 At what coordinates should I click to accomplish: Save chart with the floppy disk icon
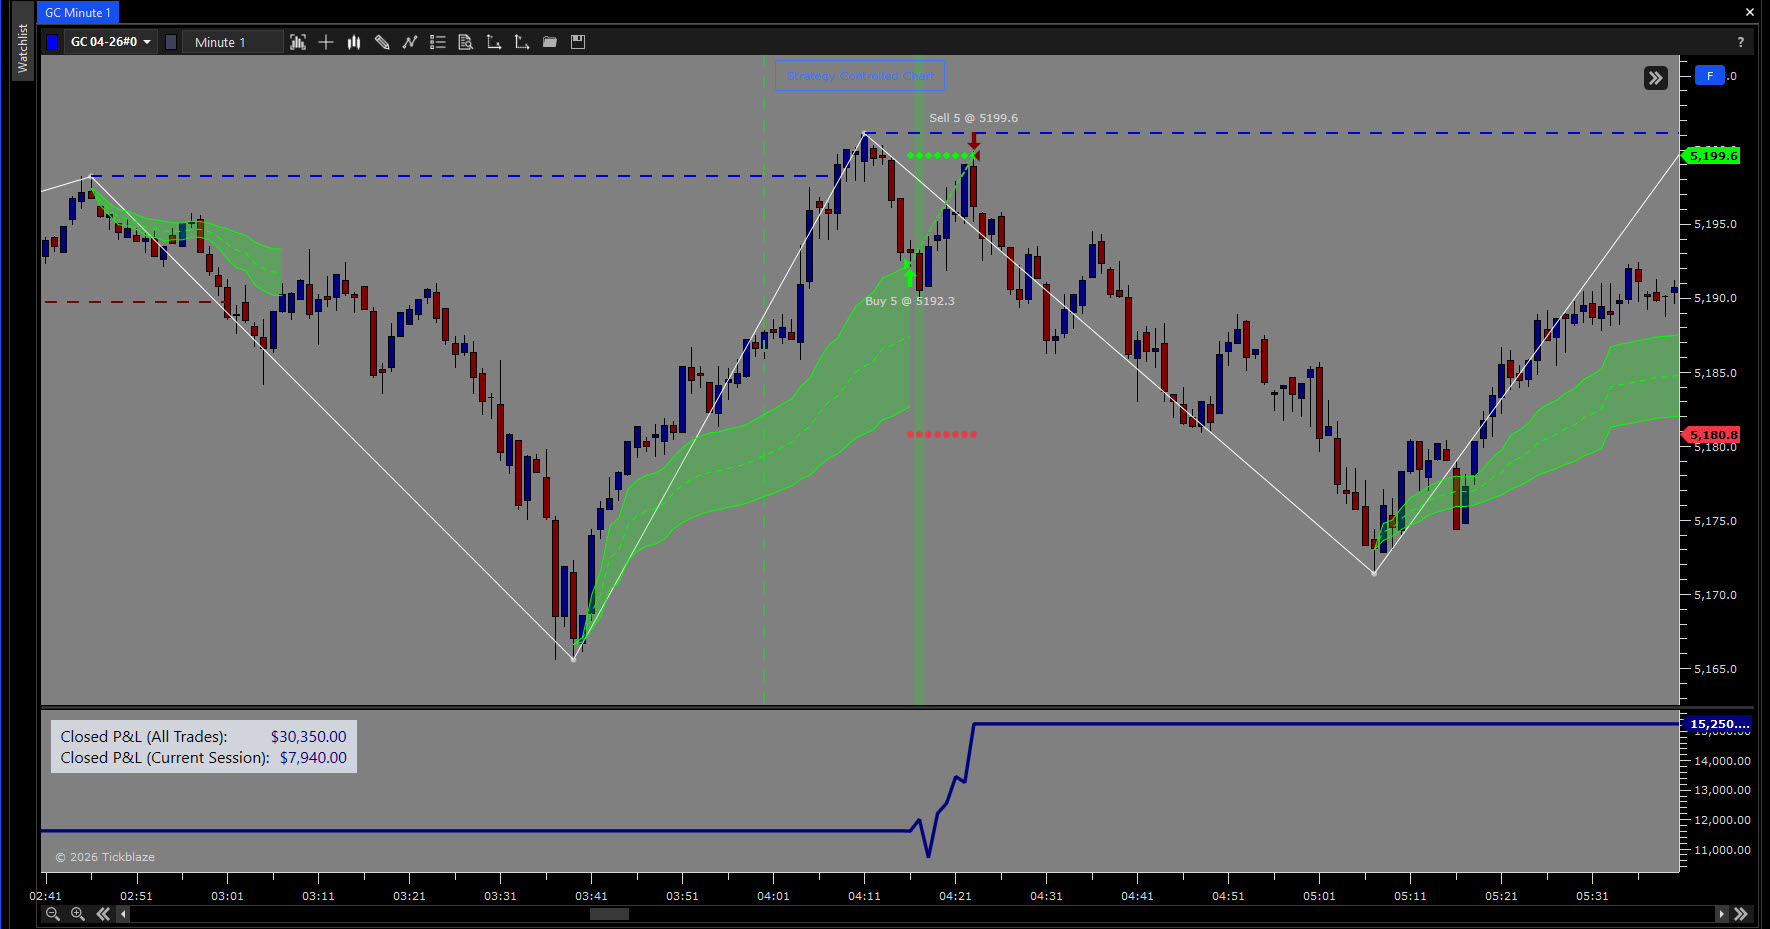pos(578,42)
